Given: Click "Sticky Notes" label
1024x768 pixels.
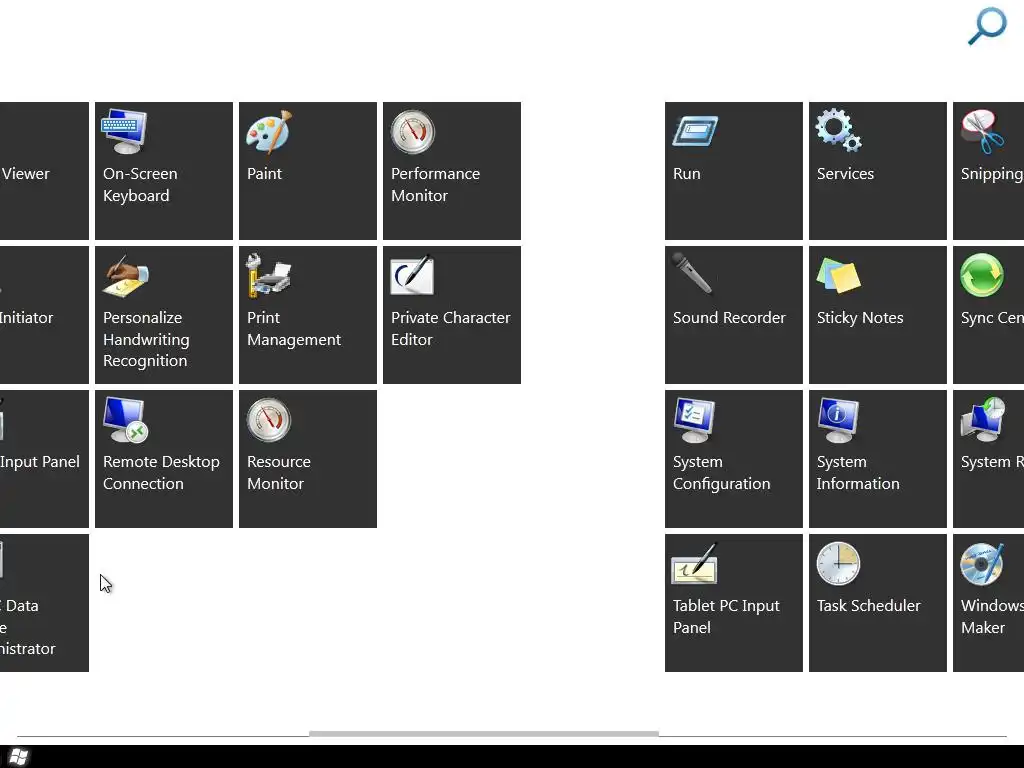Looking at the screenshot, I should pos(860,318).
